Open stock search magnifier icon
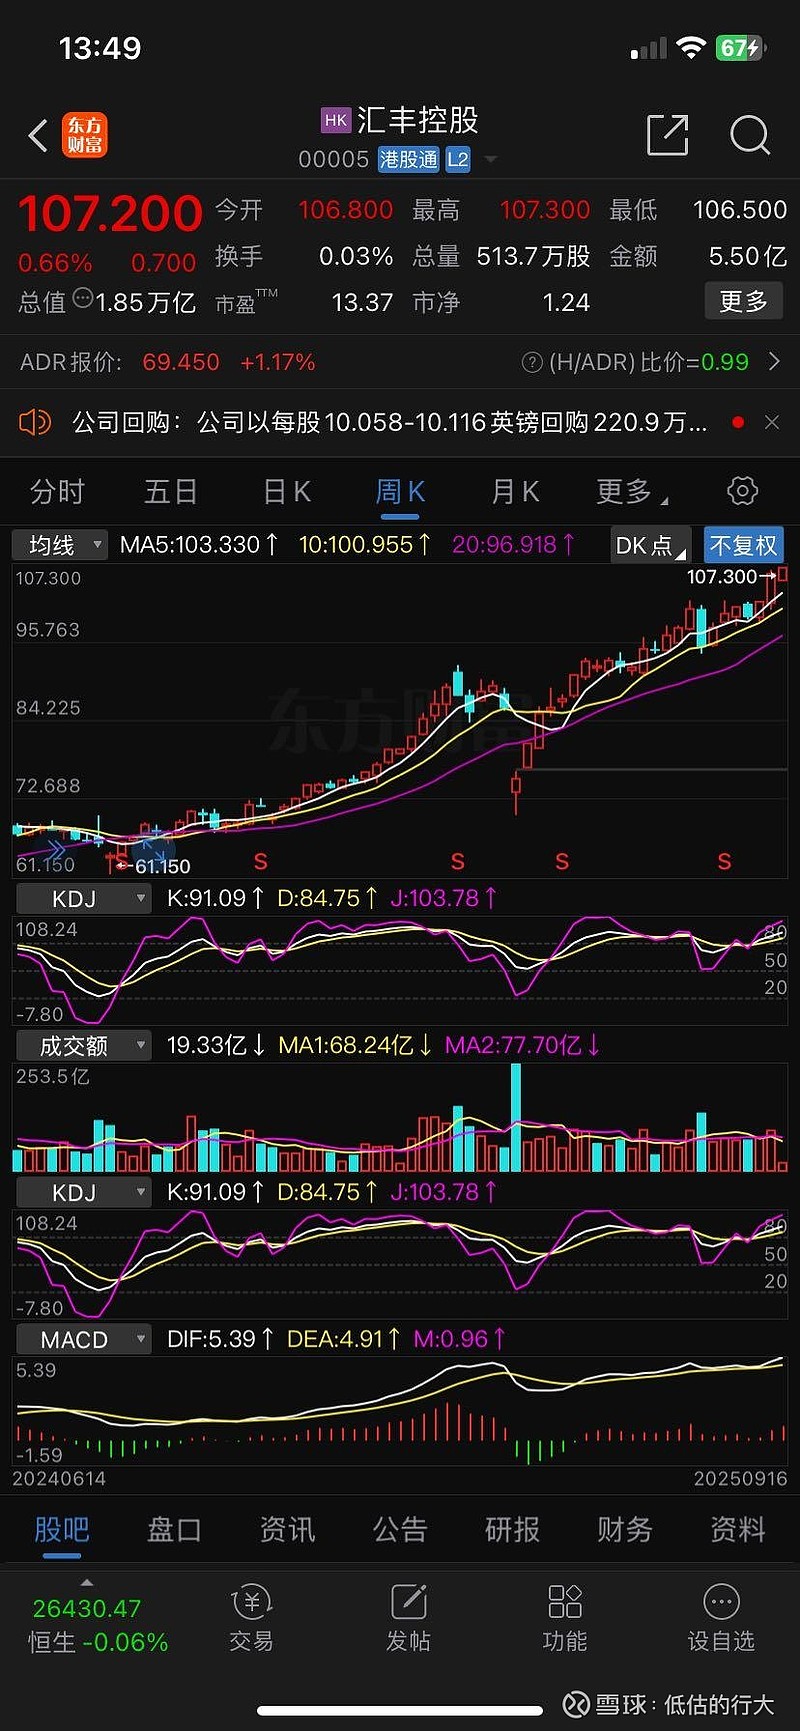 click(x=750, y=135)
